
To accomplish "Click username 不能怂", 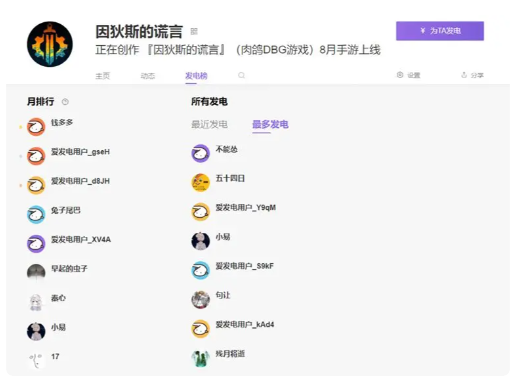I will [227, 149].
